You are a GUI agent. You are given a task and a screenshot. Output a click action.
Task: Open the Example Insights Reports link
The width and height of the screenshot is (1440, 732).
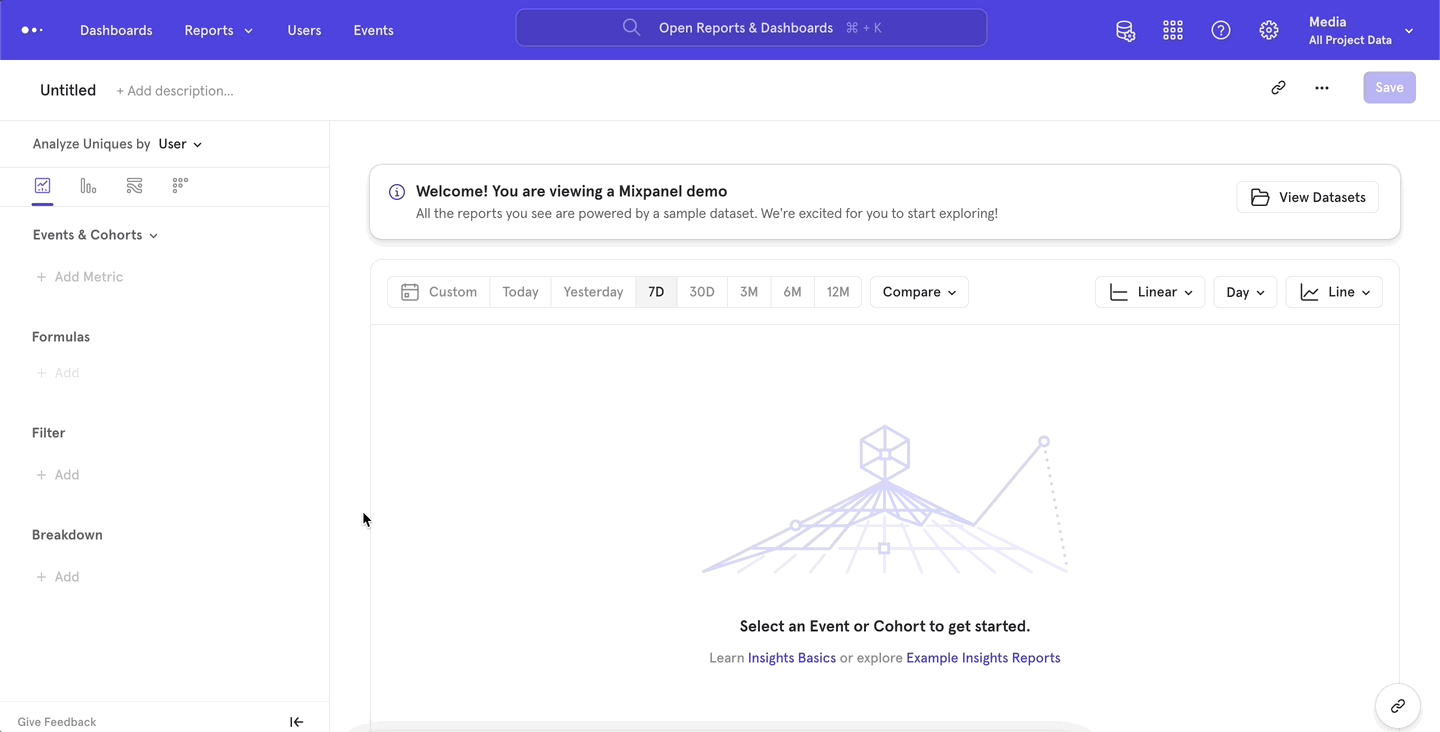(983, 657)
